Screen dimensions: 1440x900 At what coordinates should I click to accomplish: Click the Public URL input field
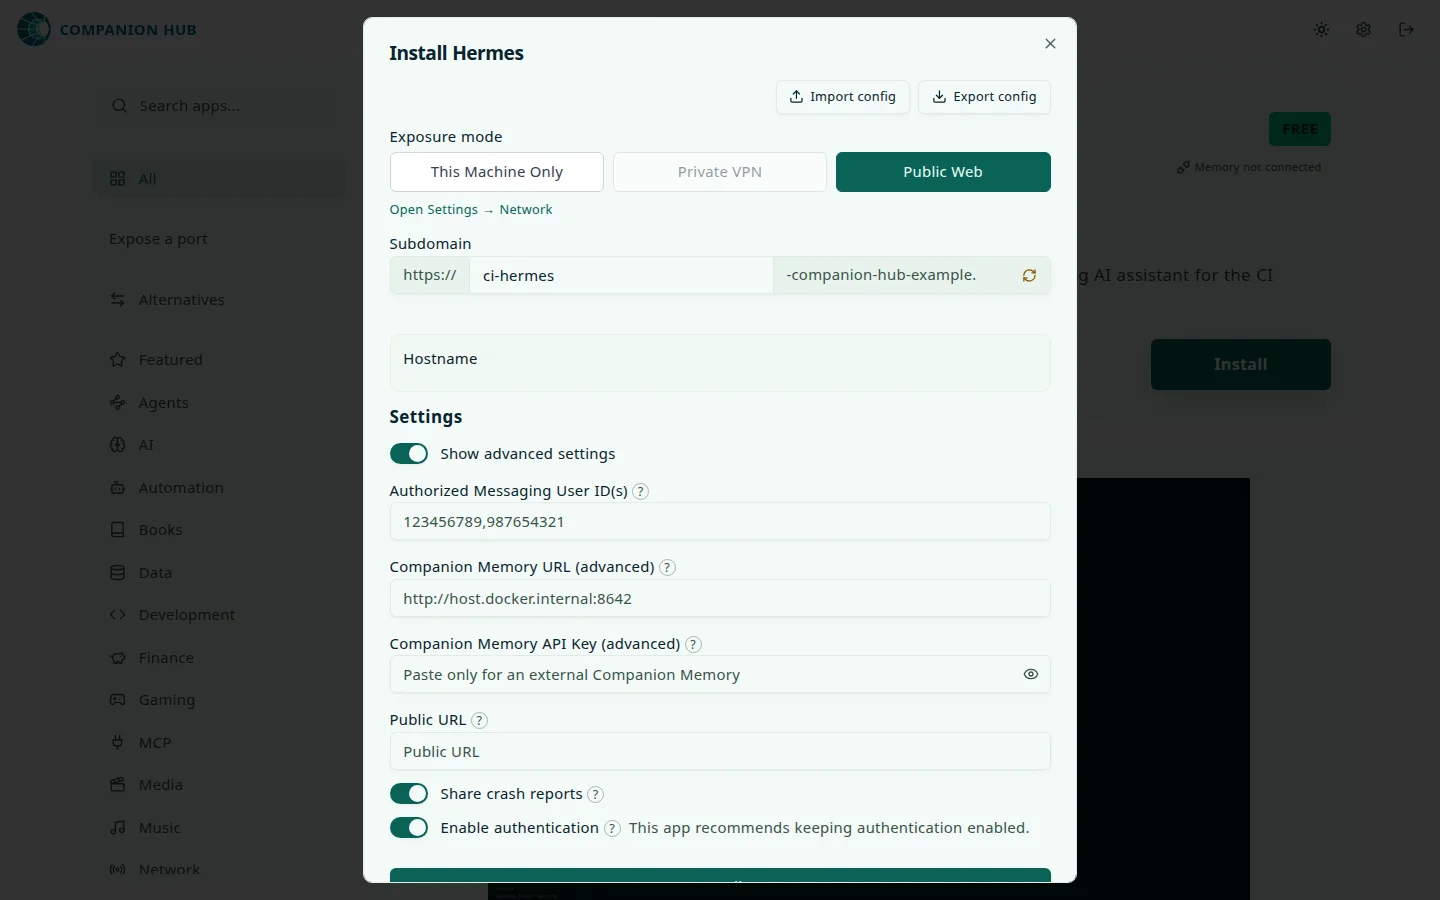coord(720,752)
